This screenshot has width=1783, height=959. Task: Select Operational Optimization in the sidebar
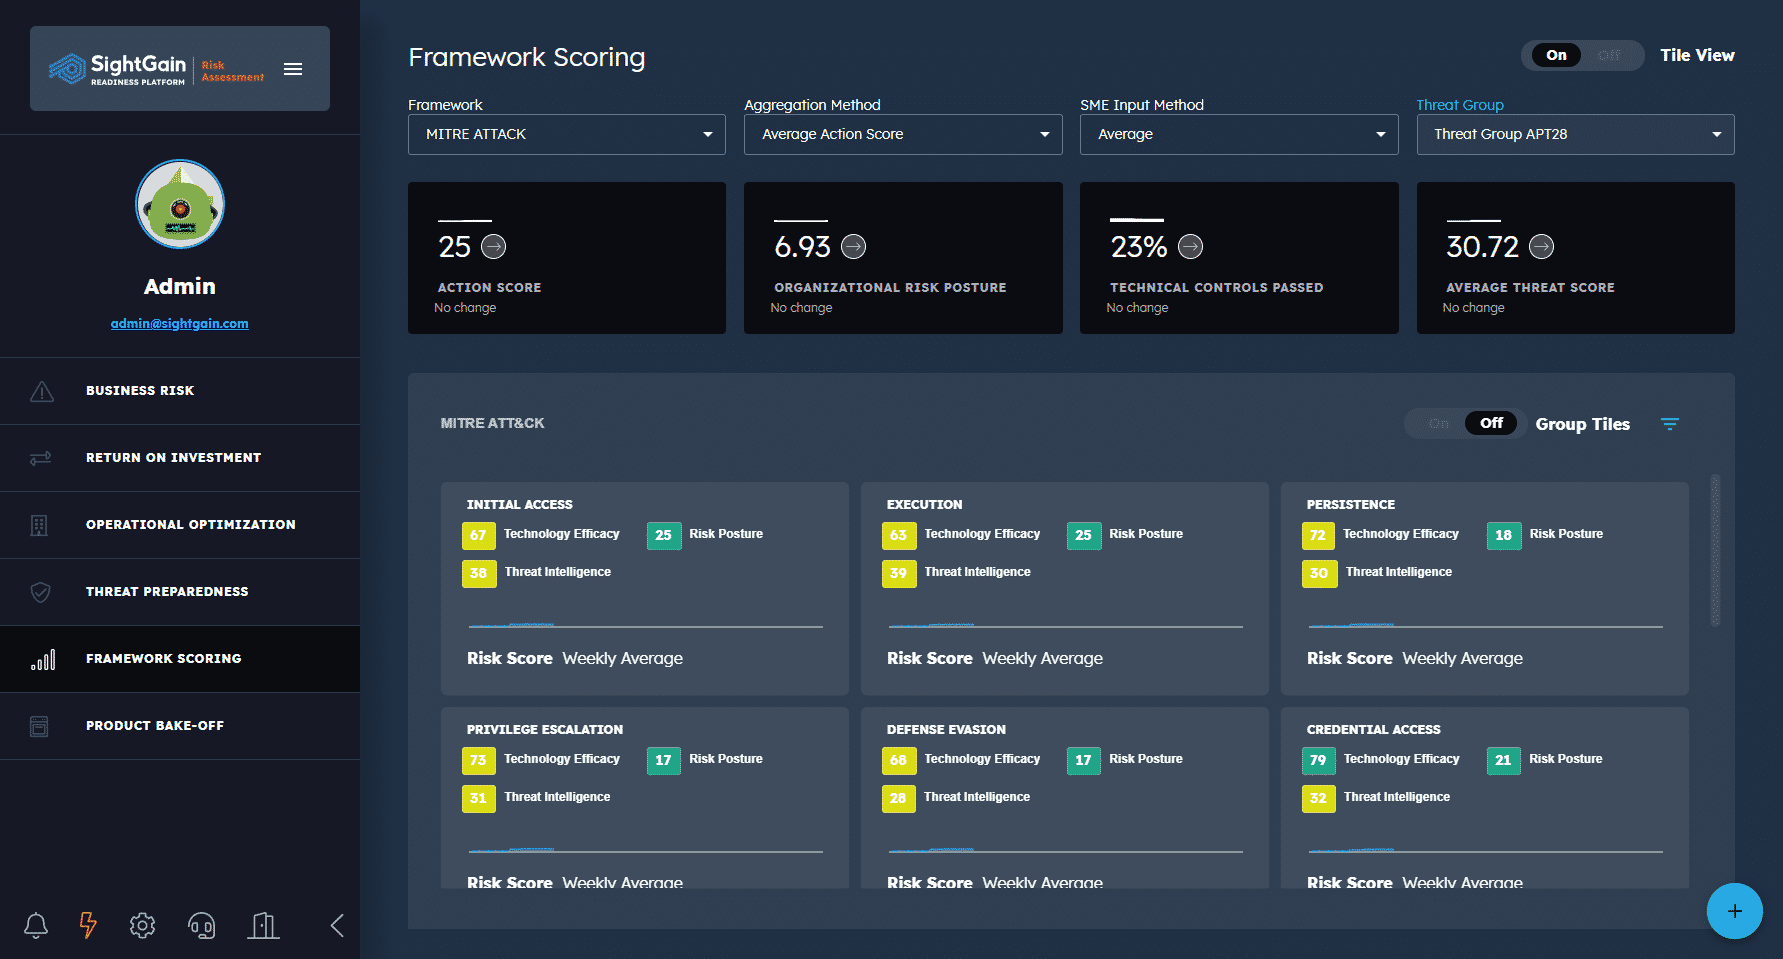click(180, 525)
